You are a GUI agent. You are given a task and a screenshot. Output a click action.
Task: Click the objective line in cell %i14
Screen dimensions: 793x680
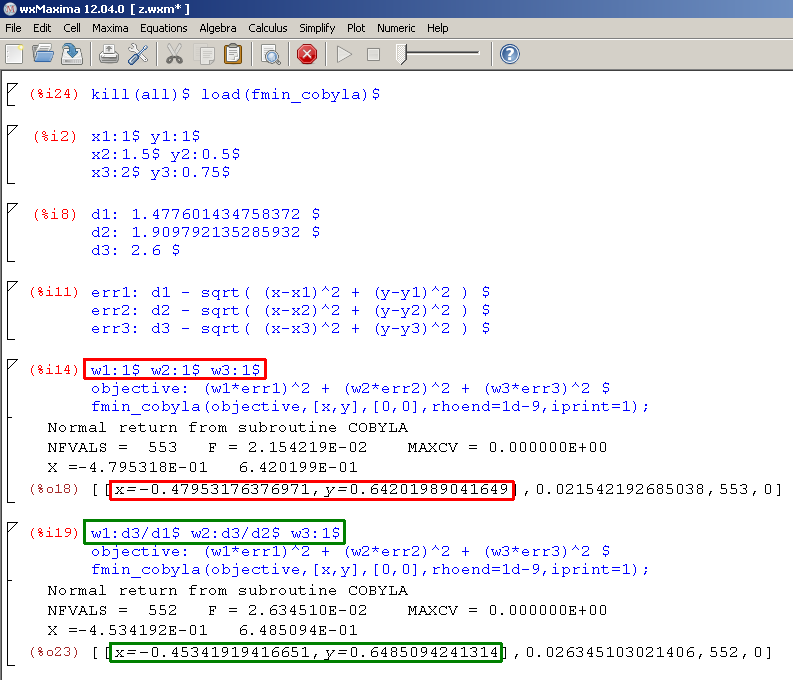pos(350,389)
